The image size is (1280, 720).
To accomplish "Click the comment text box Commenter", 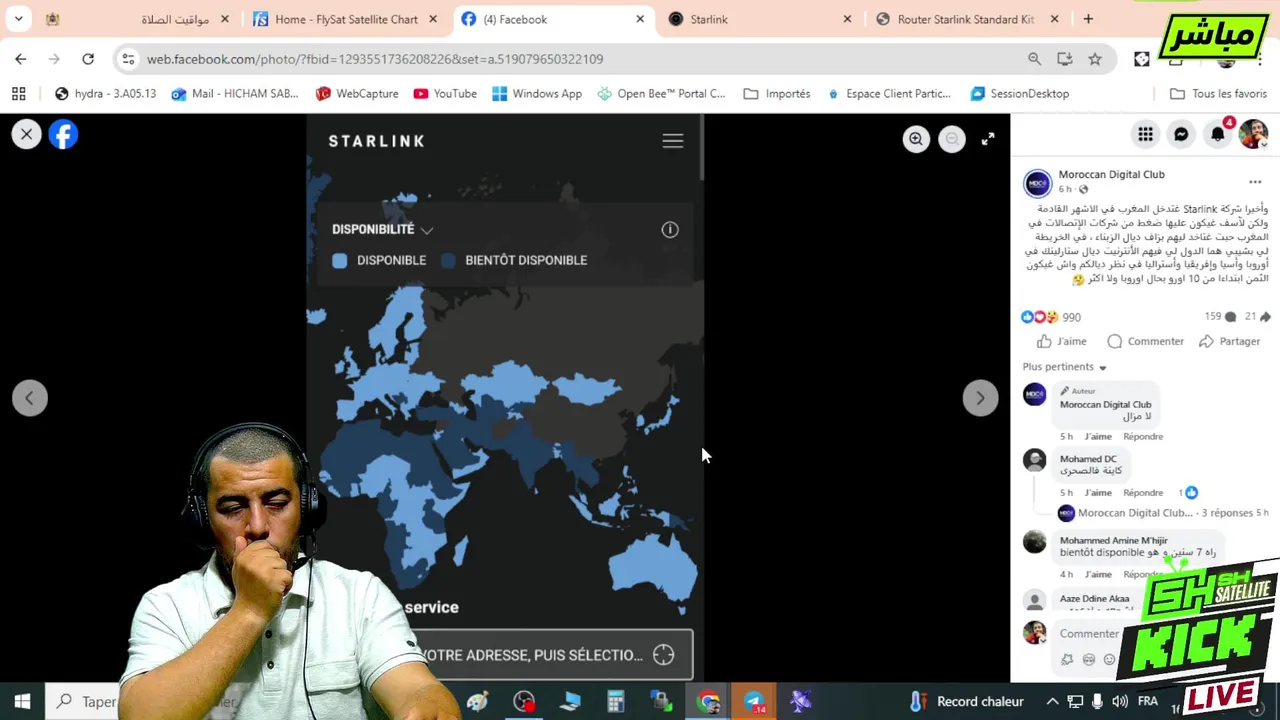I will (1090, 633).
